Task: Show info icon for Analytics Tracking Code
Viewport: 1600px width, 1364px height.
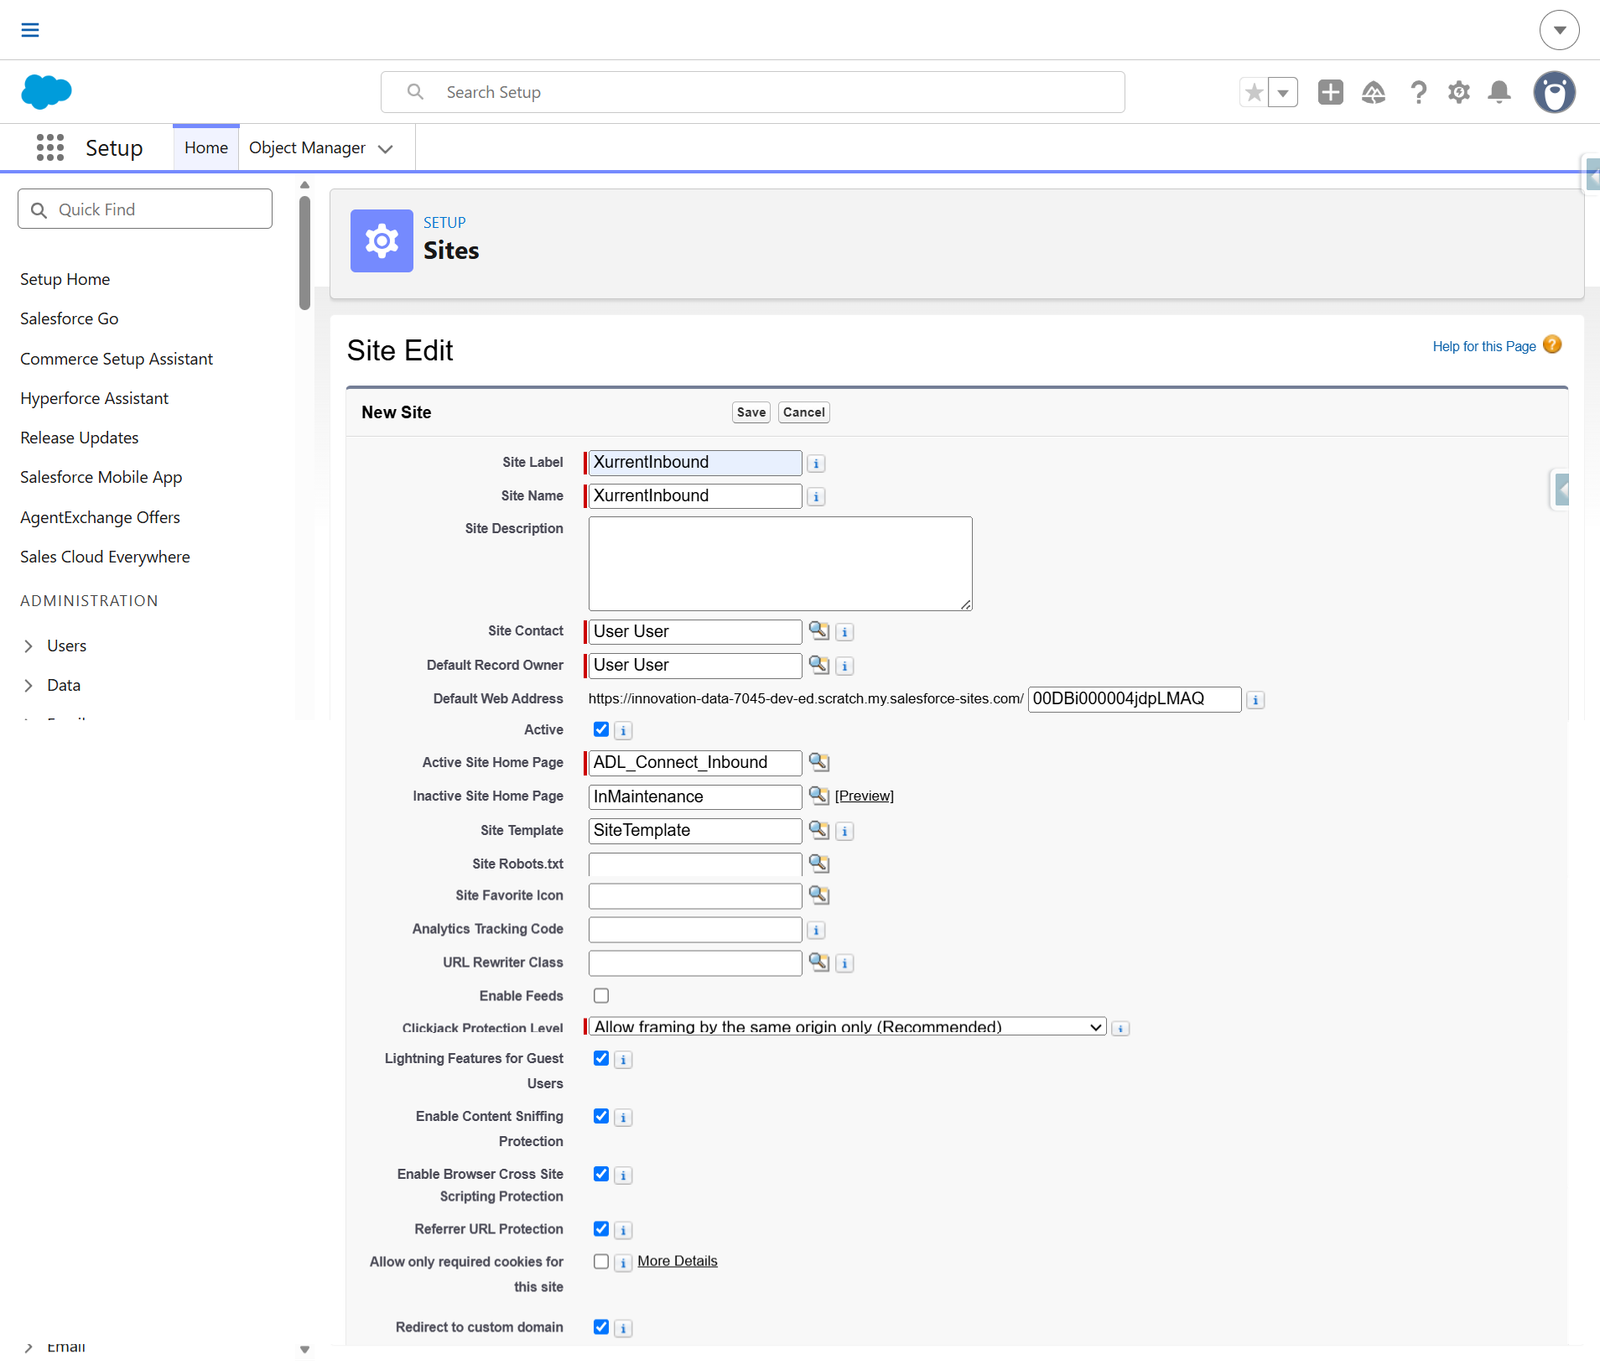Action: click(x=816, y=931)
